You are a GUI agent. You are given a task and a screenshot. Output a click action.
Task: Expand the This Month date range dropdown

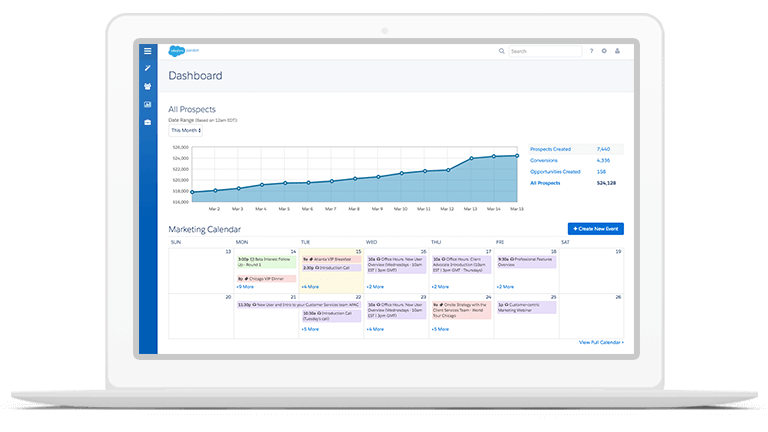pos(186,130)
